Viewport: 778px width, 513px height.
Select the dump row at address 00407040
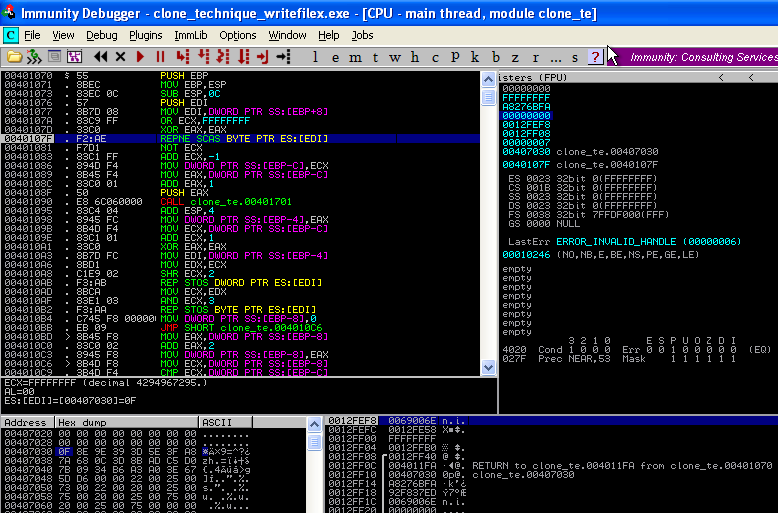tap(153, 470)
